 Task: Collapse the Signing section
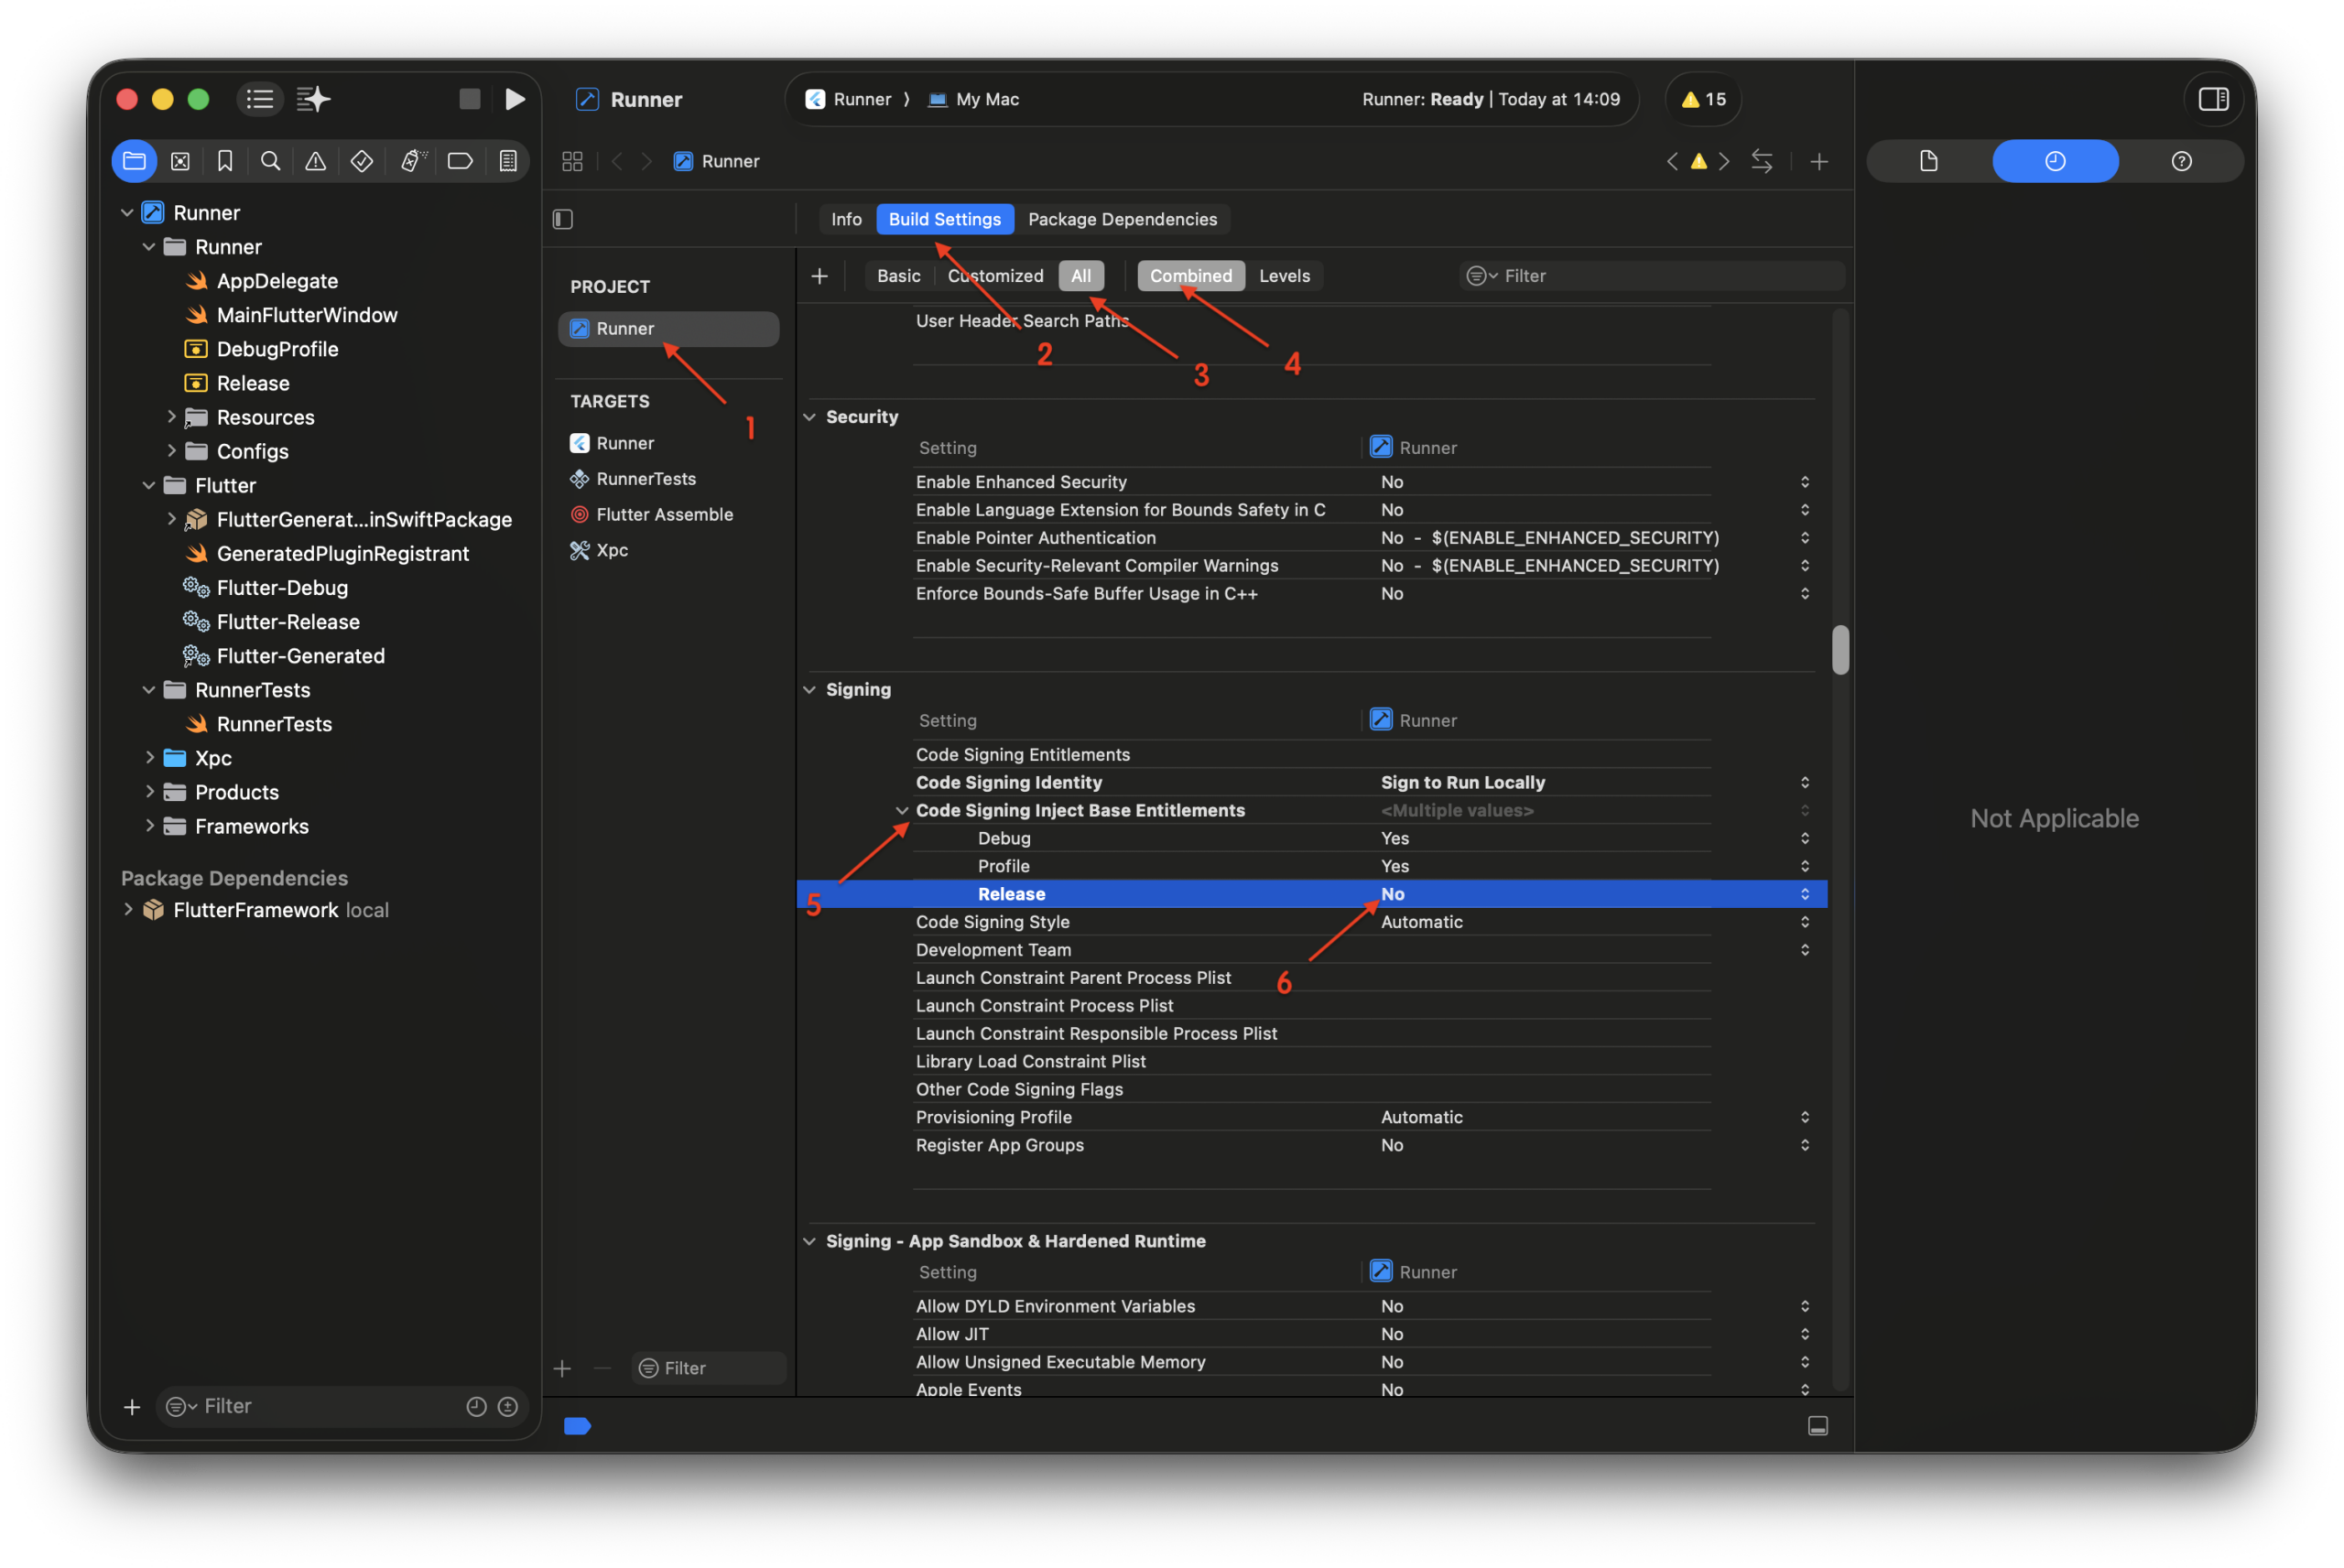pyautogui.click(x=809, y=690)
